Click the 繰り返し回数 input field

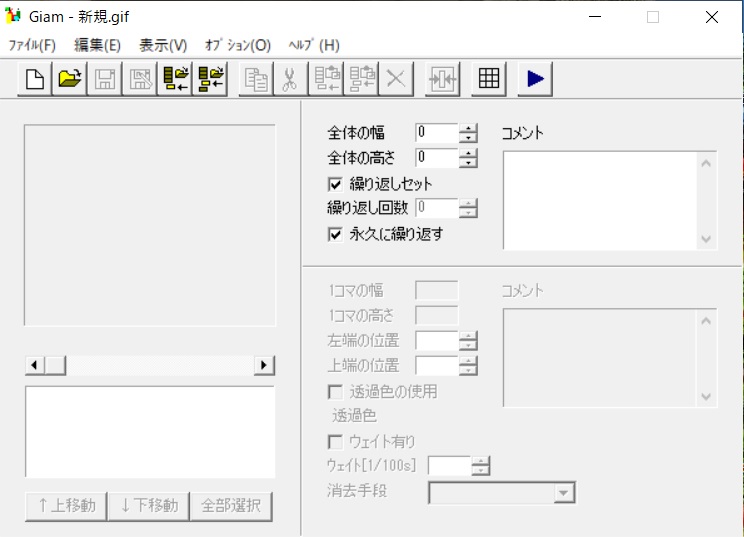437,208
